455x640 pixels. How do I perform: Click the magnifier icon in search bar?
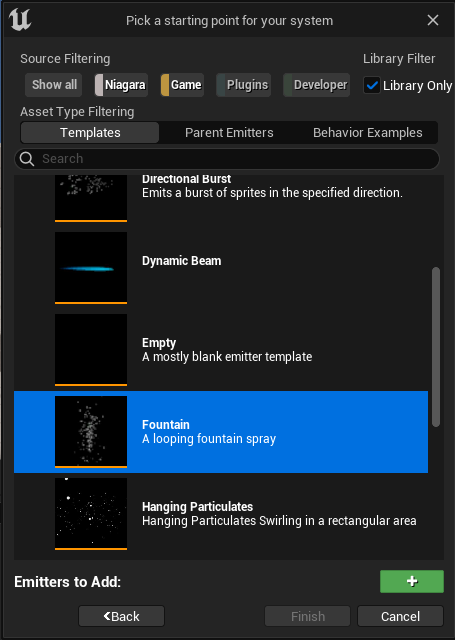click(x=27, y=159)
